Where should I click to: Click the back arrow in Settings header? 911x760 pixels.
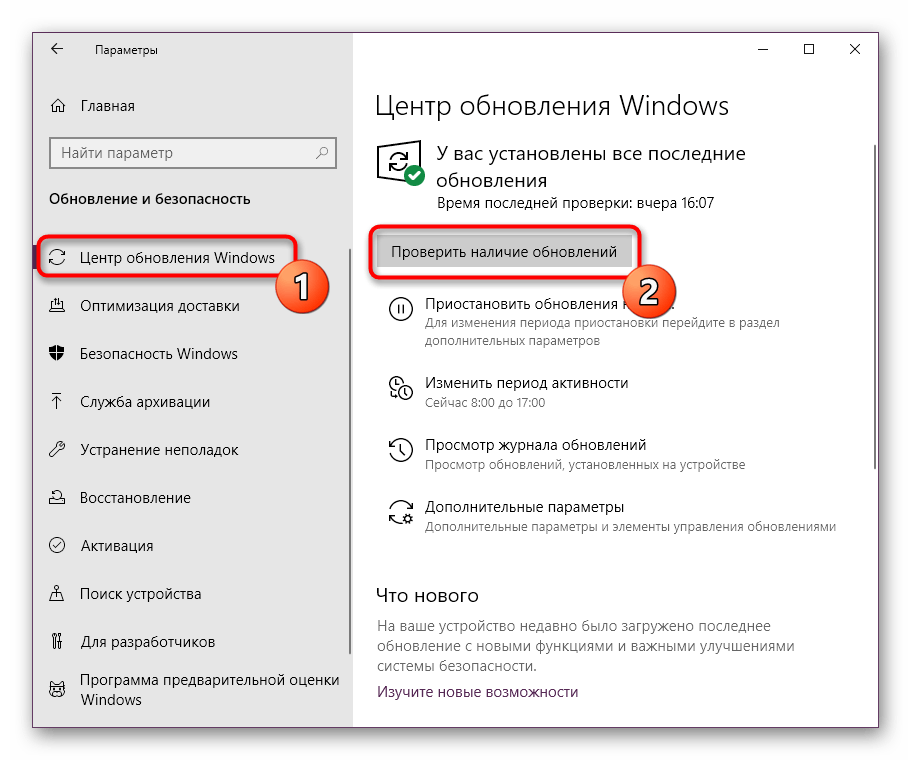pos(57,49)
